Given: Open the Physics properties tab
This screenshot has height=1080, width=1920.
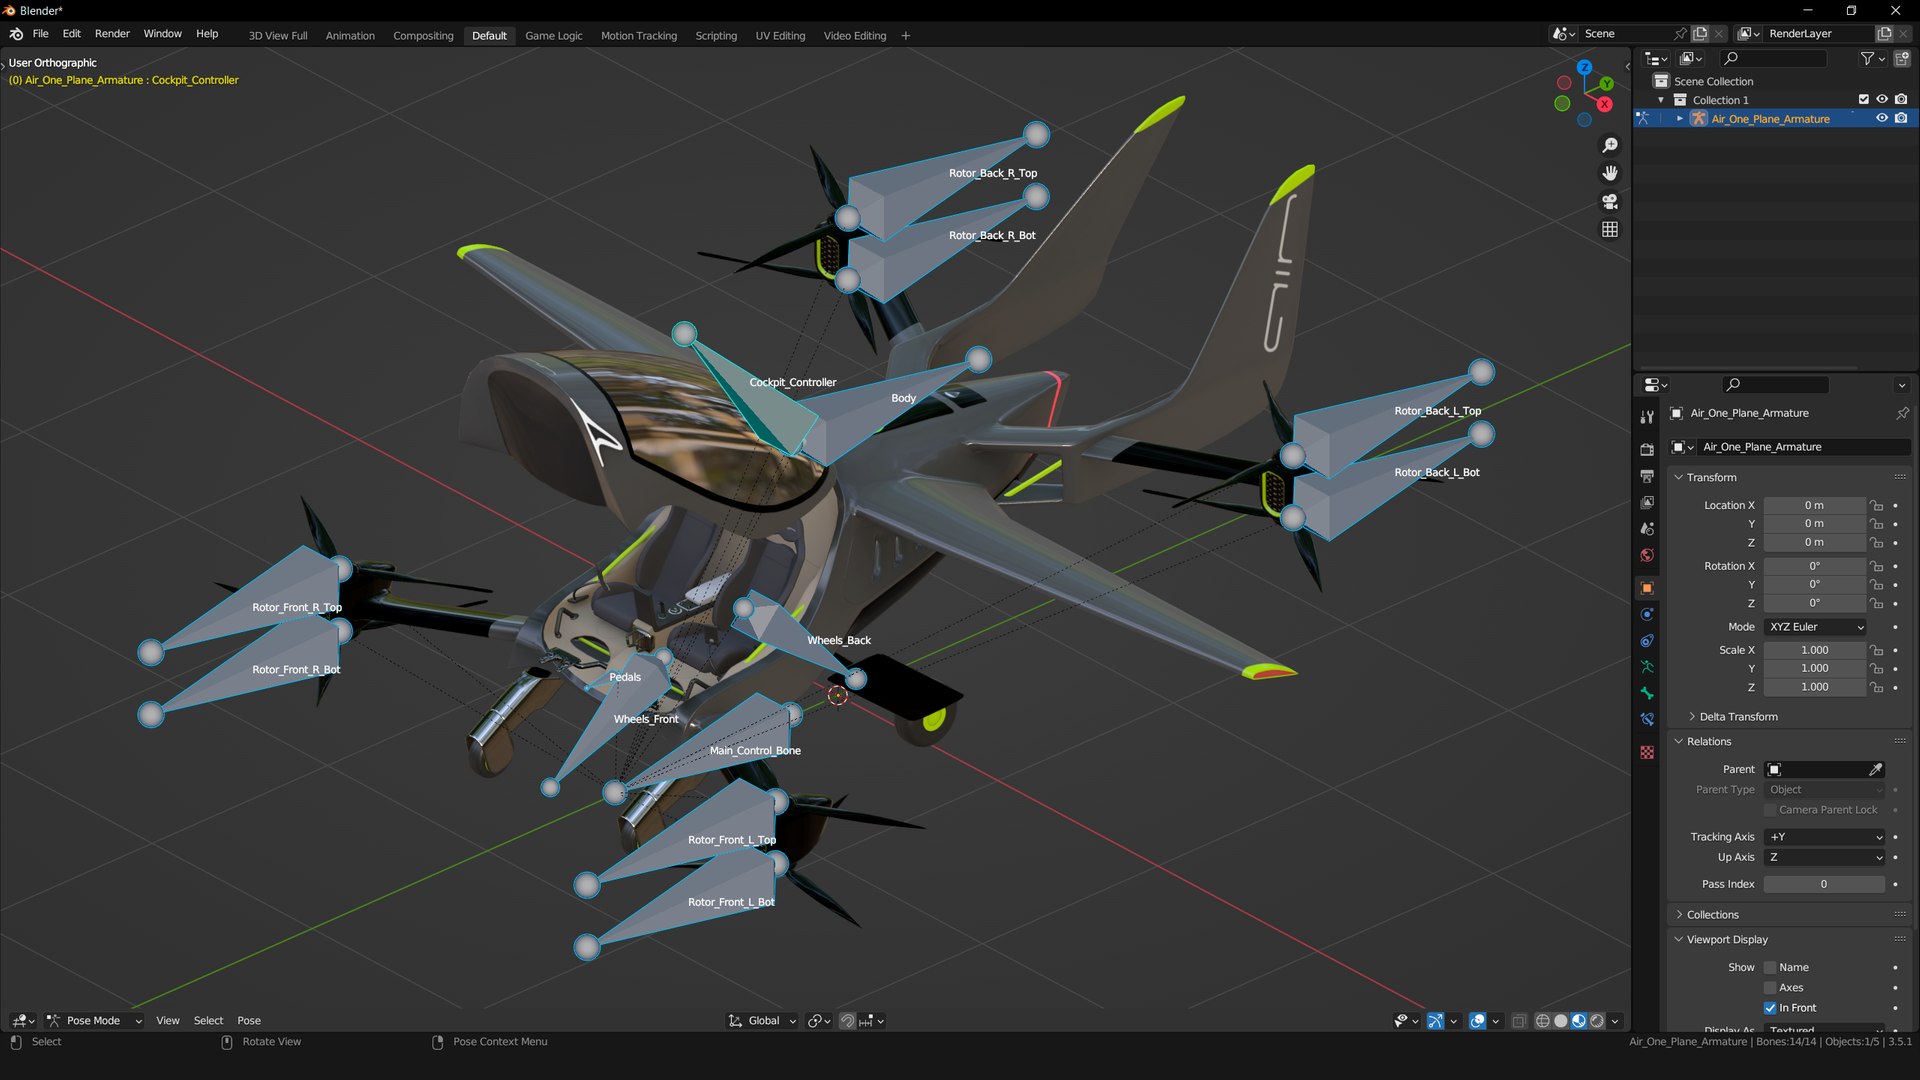Looking at the screenshot, I should [1647, 614].
